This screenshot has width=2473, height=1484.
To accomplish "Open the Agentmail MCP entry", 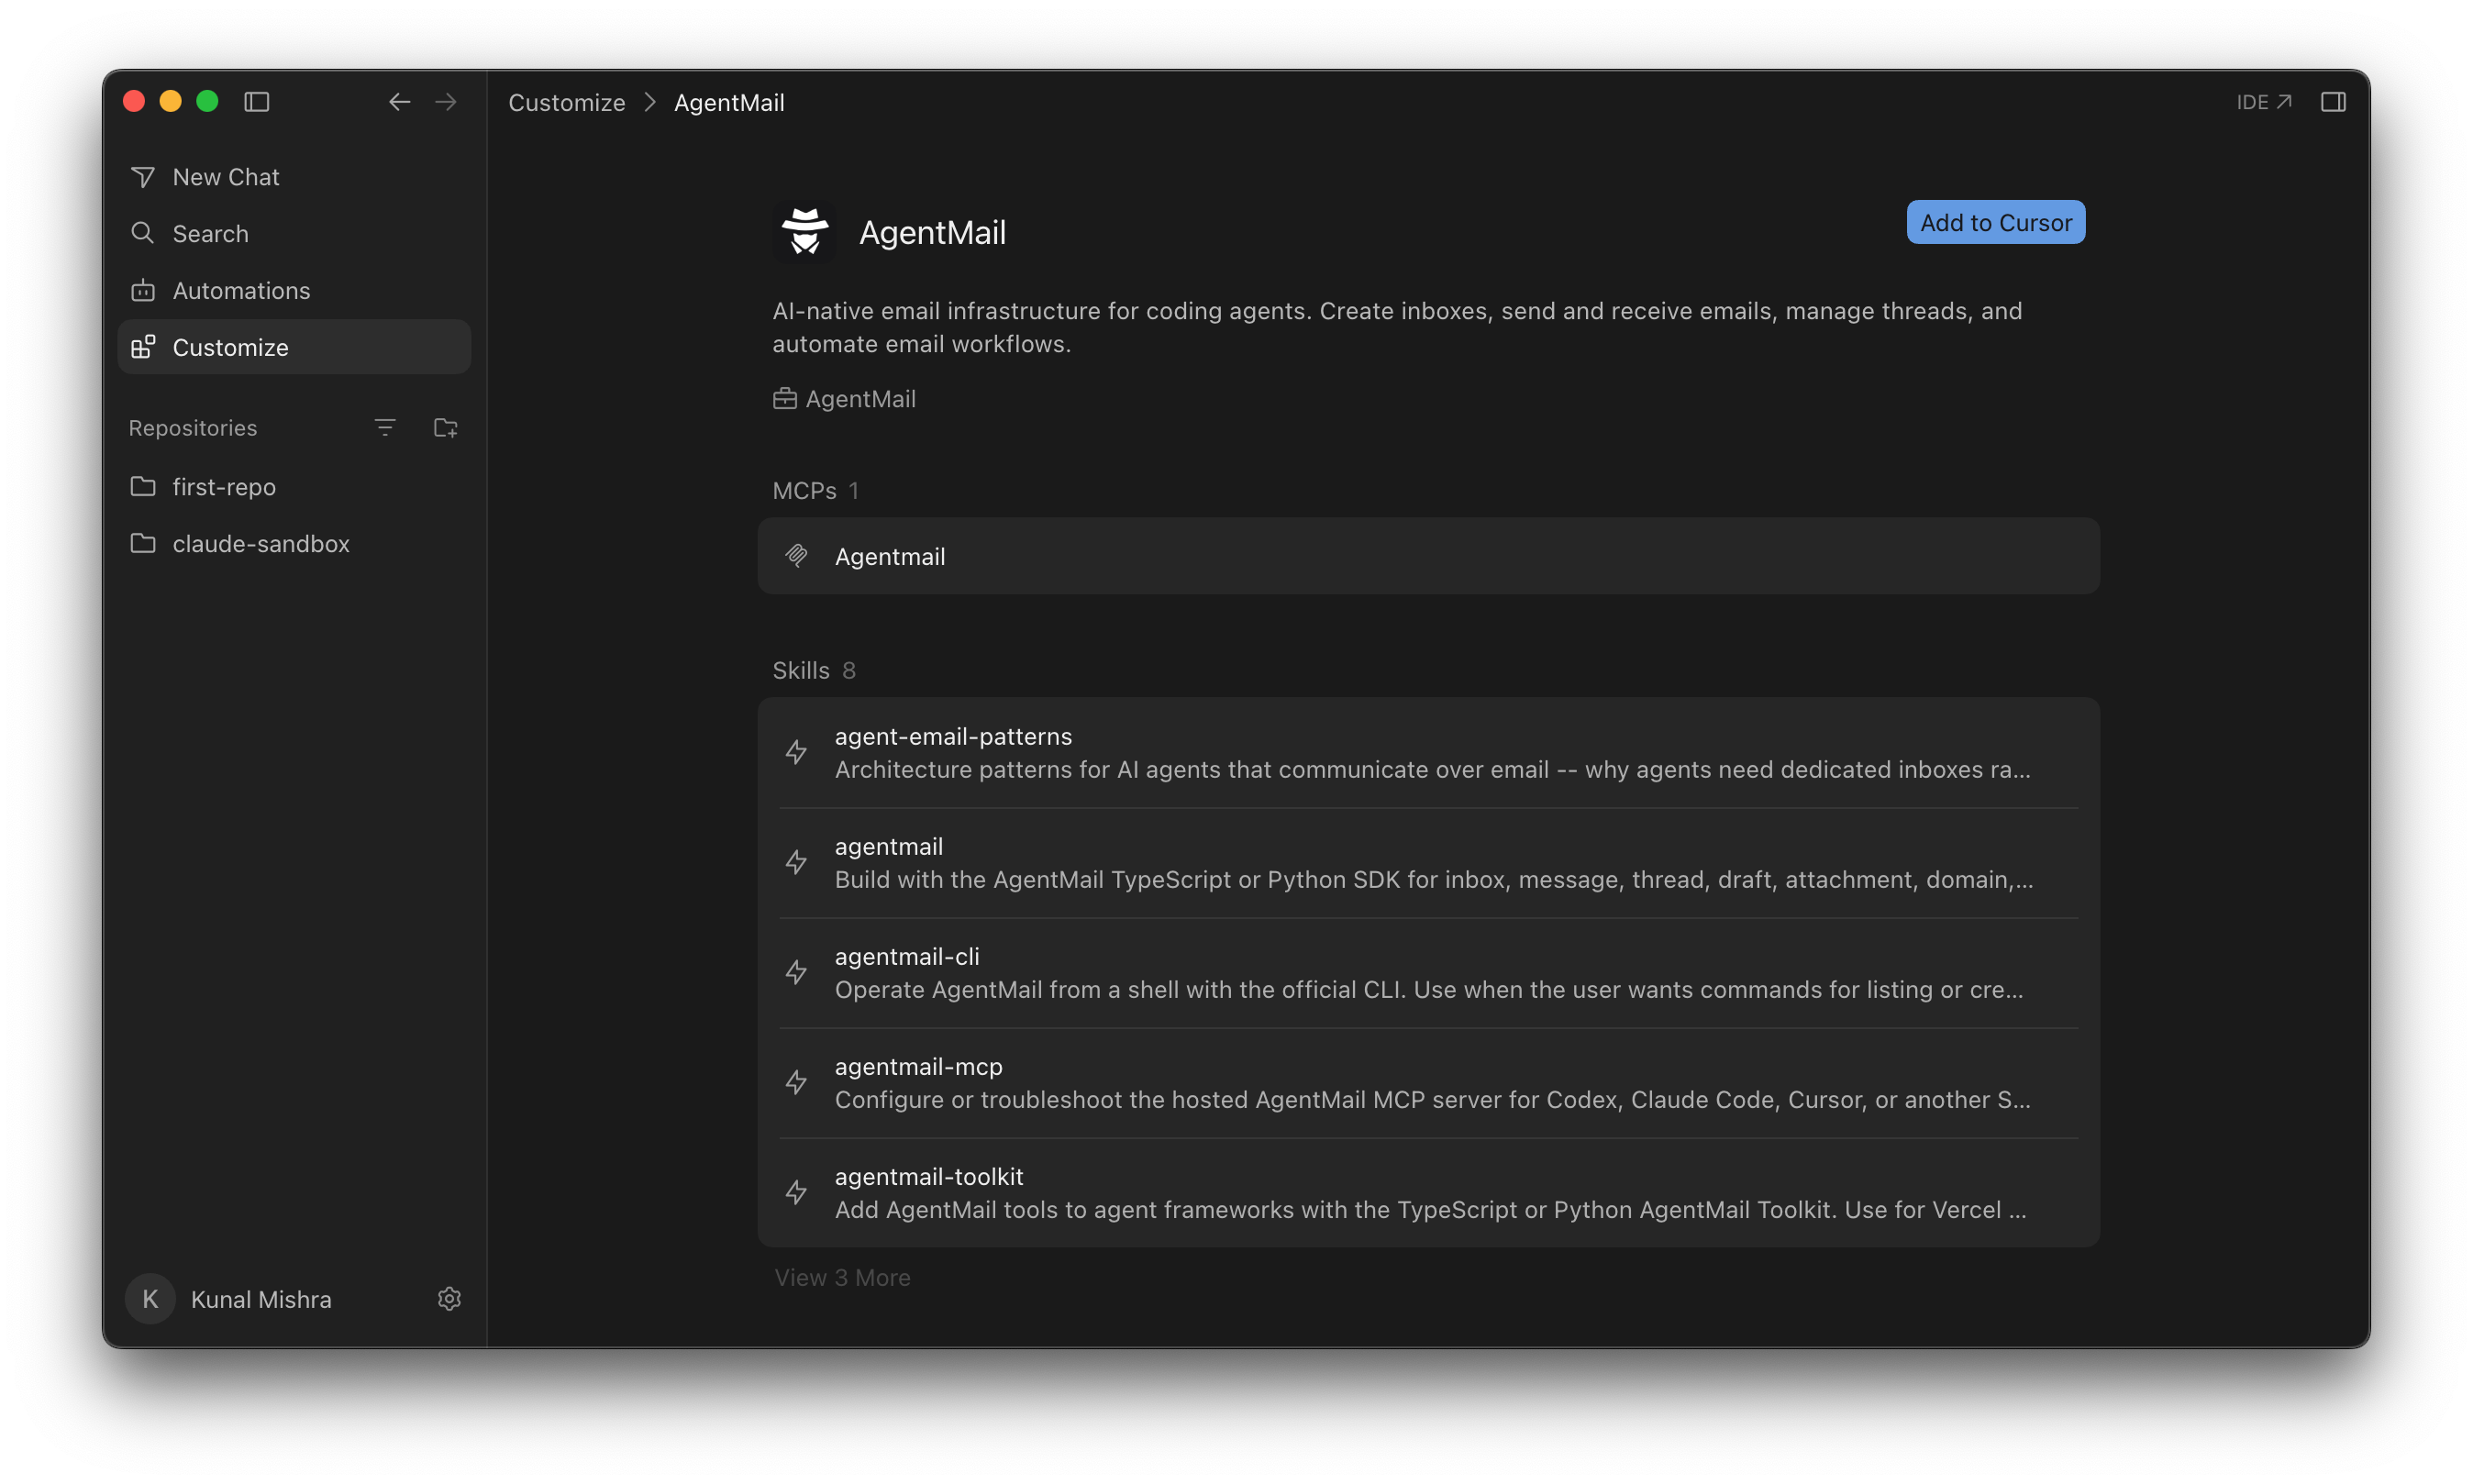I will pyautogui.click(x=1428, y=556).
